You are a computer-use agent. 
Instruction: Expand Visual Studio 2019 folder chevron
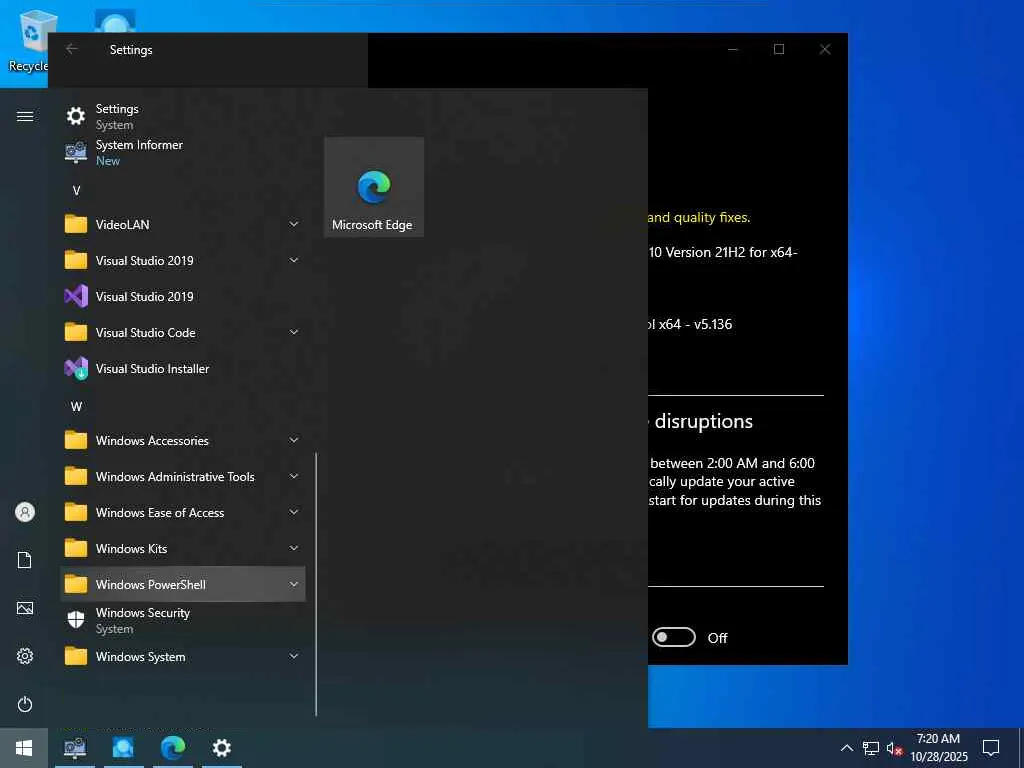294,260
